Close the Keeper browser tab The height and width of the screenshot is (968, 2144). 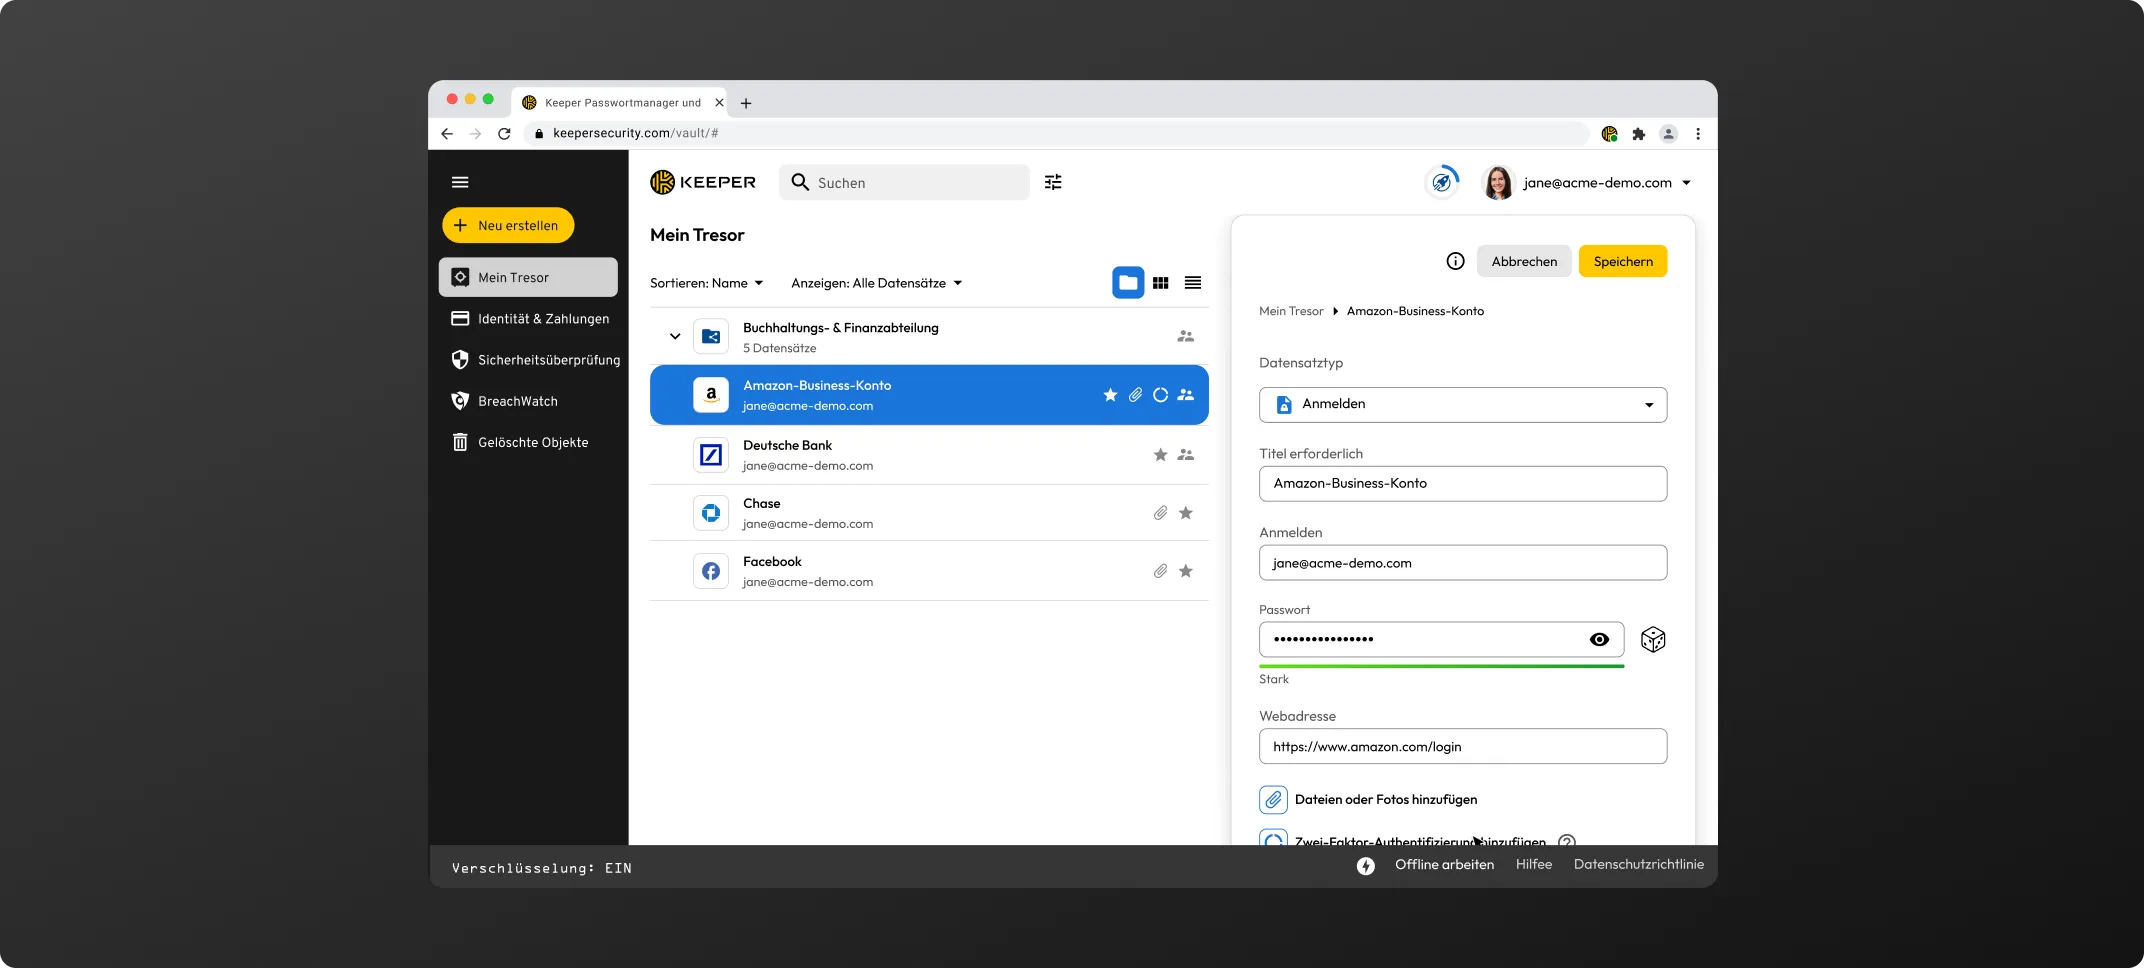(719, 103)
